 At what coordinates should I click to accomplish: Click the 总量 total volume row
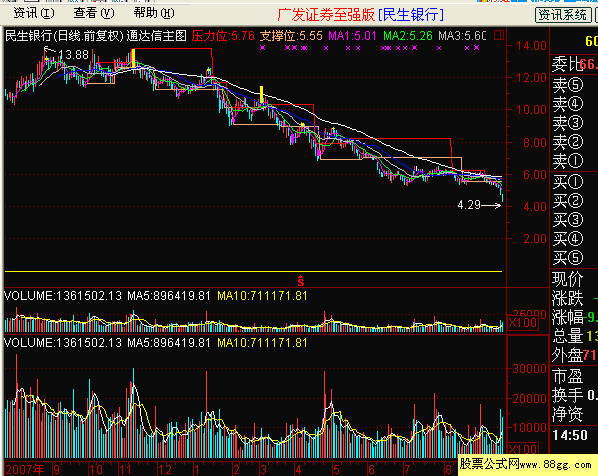[574, 336]
